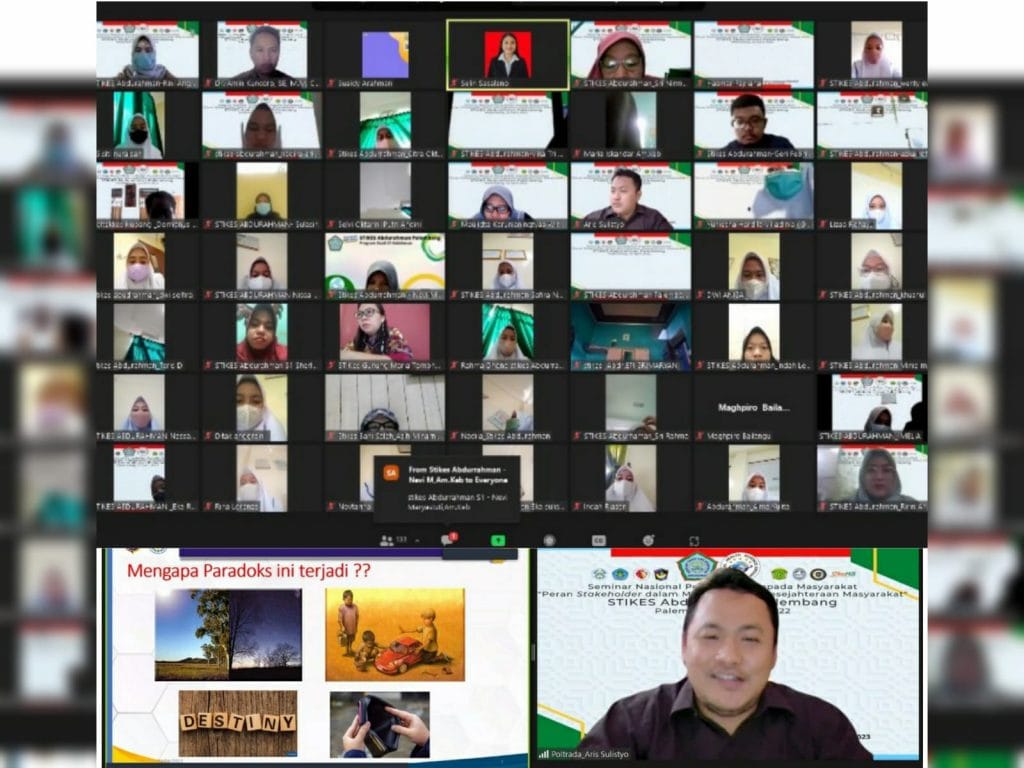Click the round icon right of Share Screen
The image size is (1024, 768).
coord(548,540)
